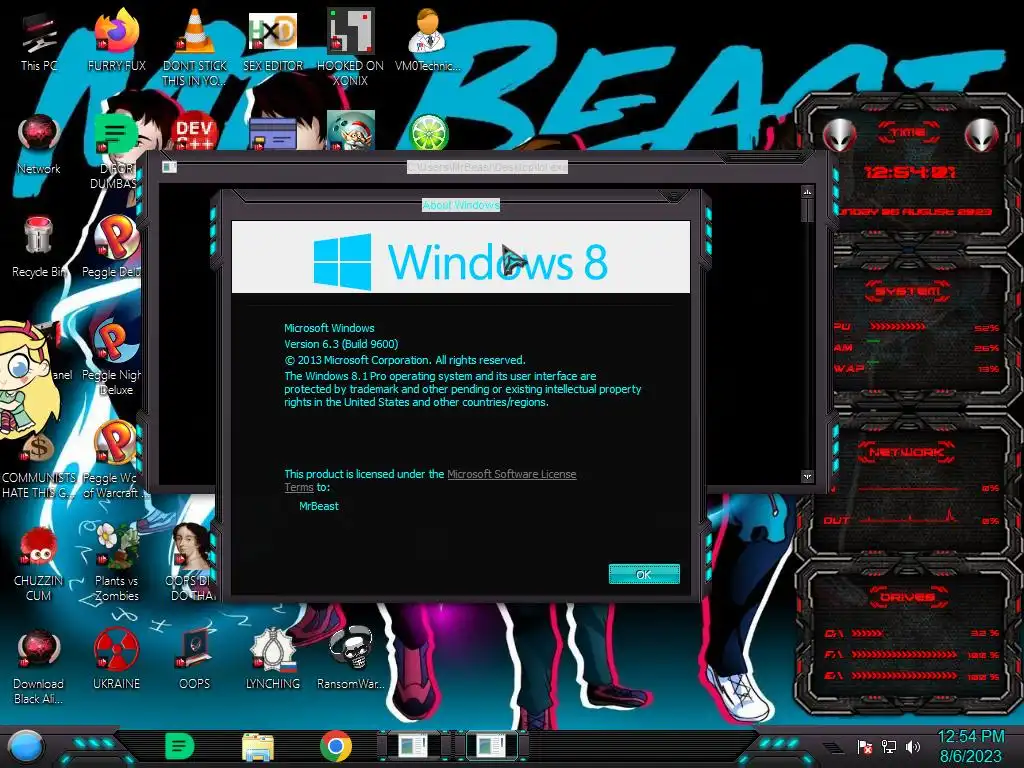Click the left alien head on TIME gadget

coord(839,136)
